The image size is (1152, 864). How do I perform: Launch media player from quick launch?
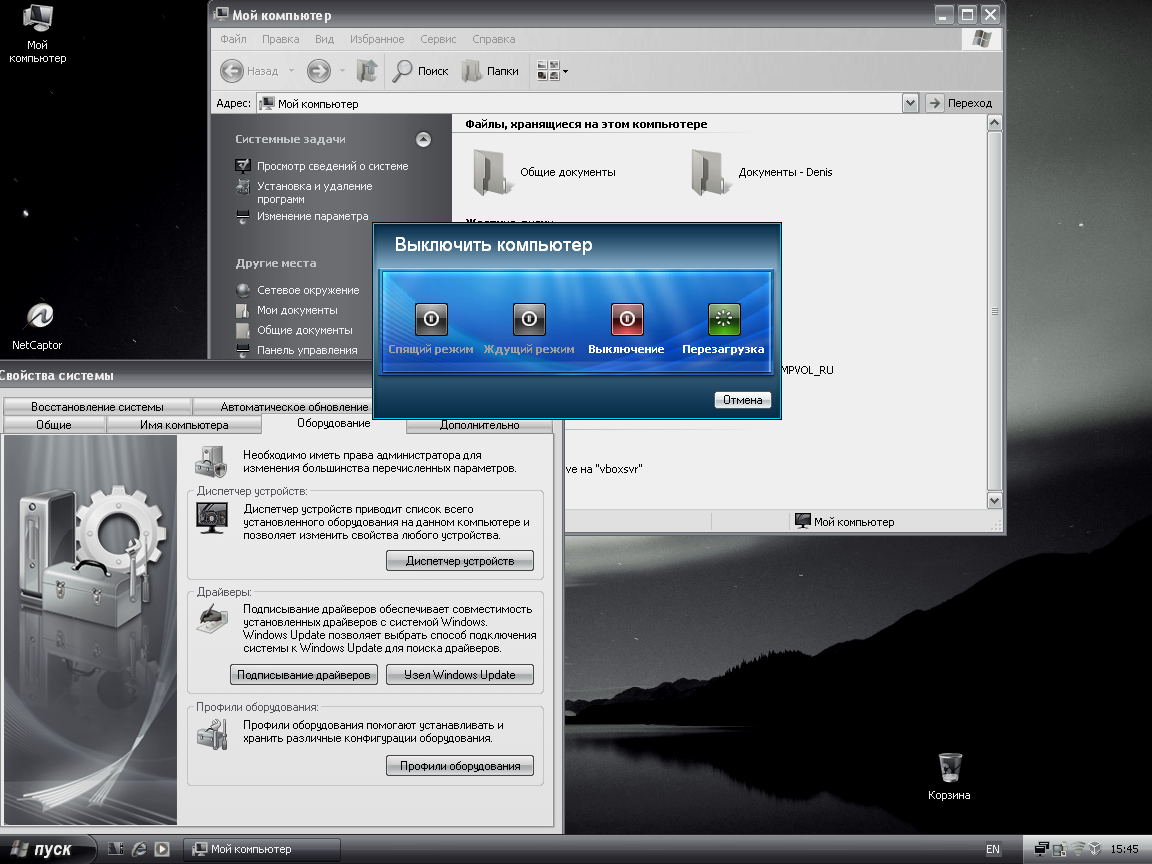pos(162,849)
